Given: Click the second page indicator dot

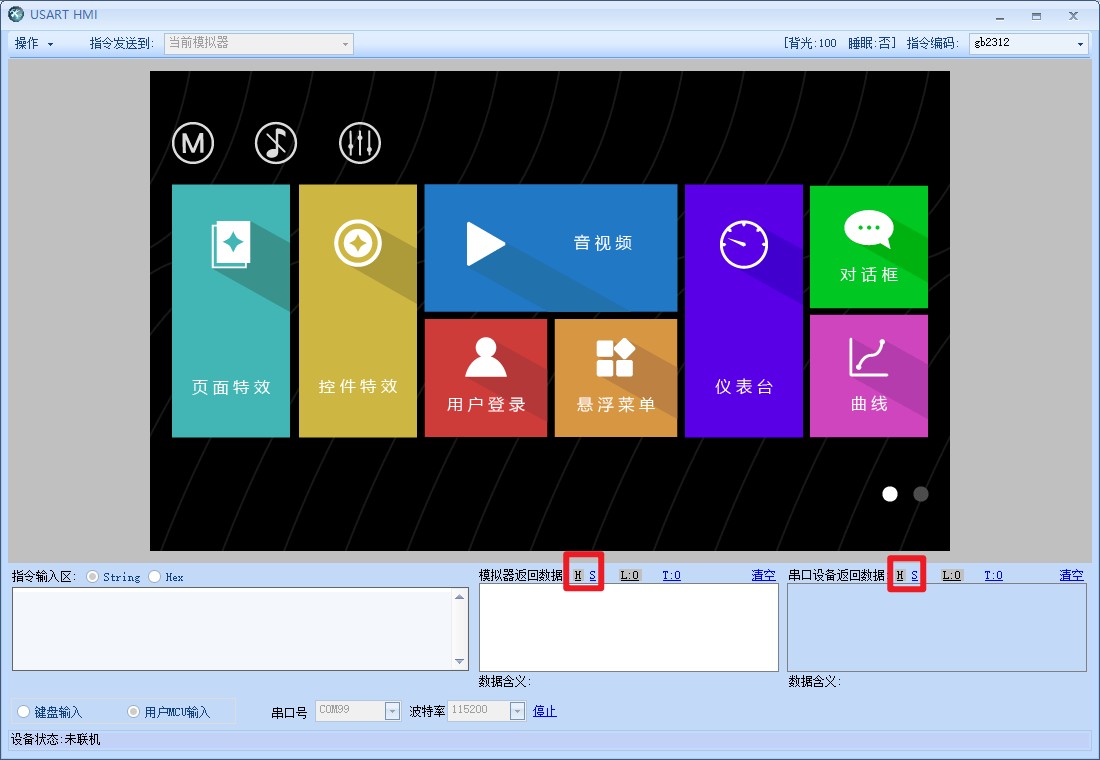Looking at the screenshot, I should pyautogui.click(x=920, y=494).
